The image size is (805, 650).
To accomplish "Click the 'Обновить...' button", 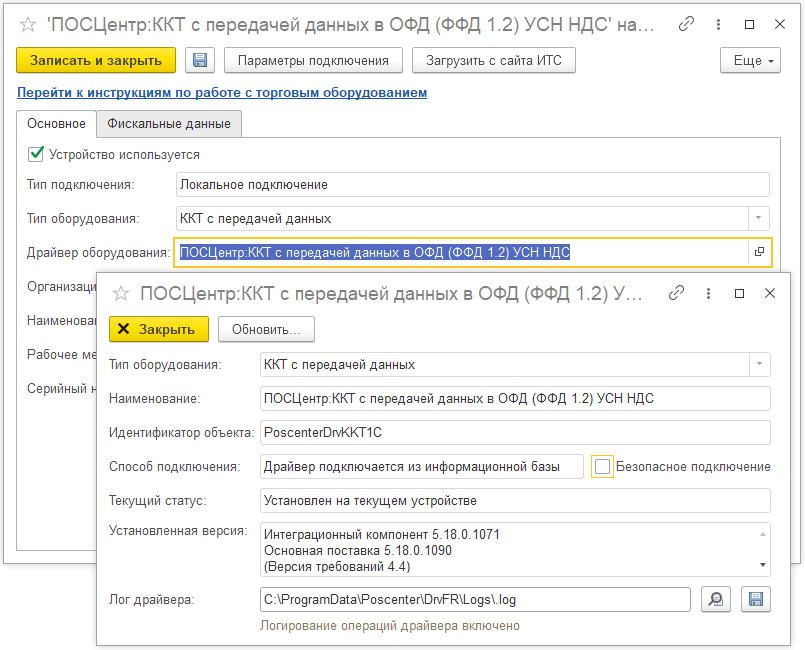I will pyautogui.click(x=266, y=329).
